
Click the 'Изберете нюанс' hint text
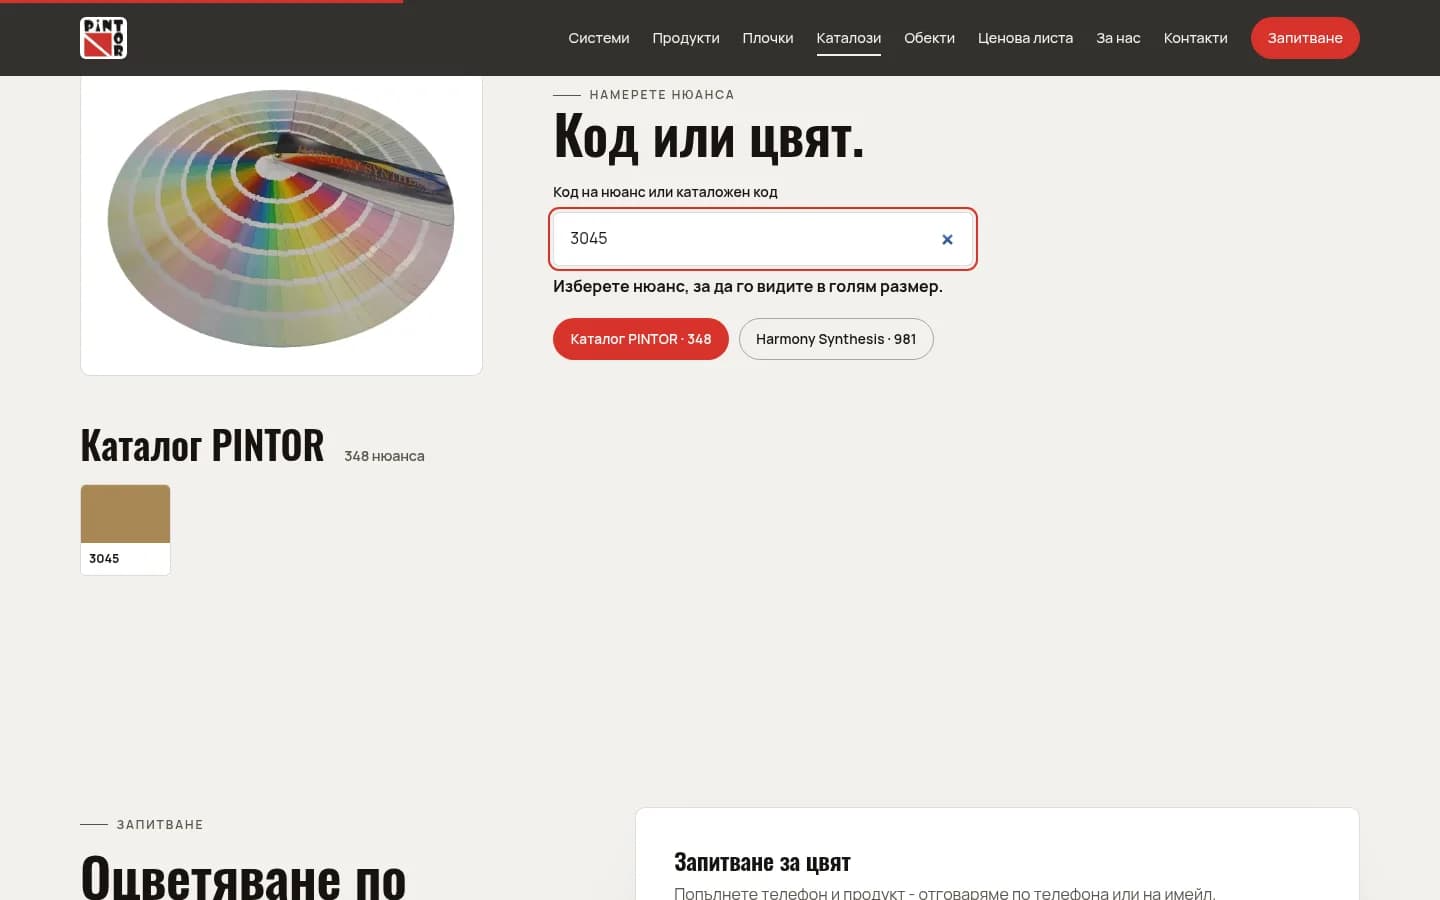click(748, 287)
